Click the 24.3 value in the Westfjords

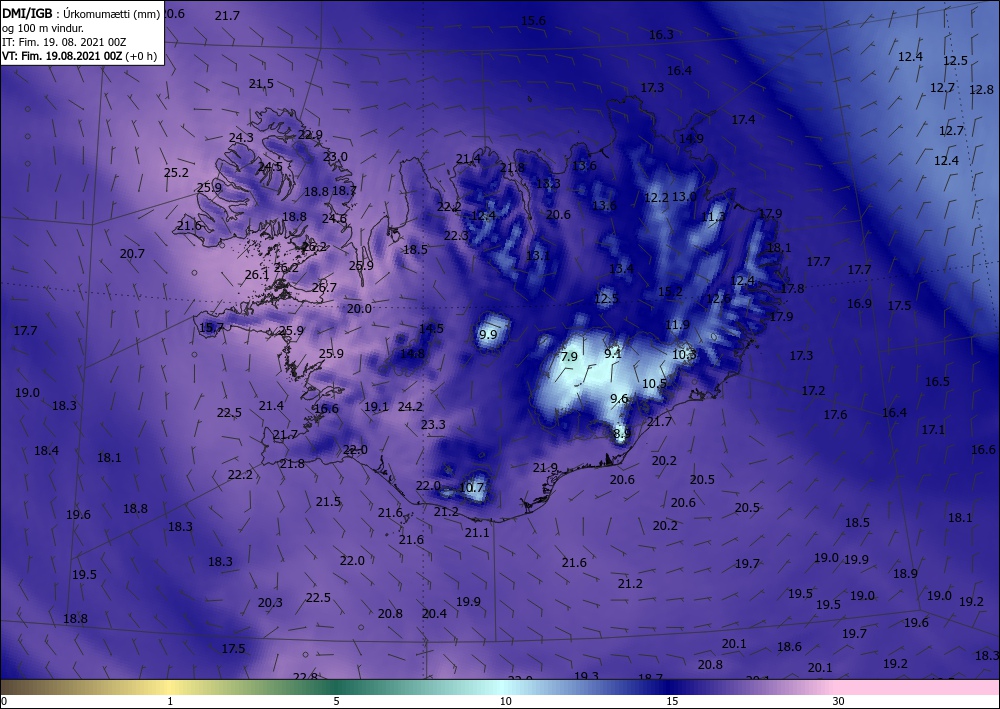pyautogui.click(x=241, y=137)
